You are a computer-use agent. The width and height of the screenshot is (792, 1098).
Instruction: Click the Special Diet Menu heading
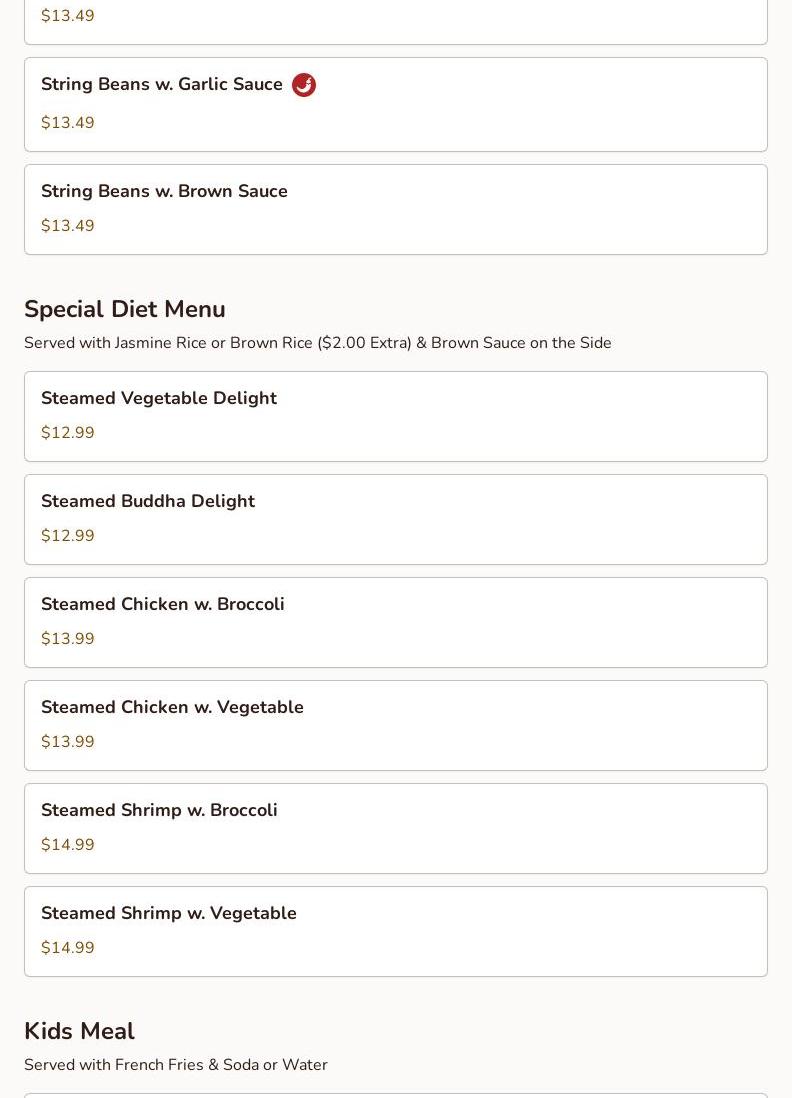pos(125,309)
